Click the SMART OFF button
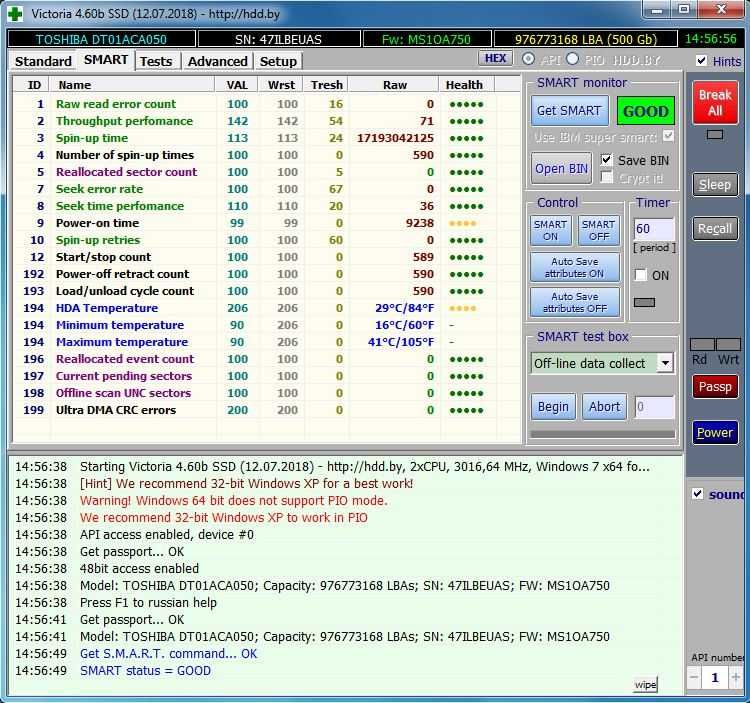 click(599, 230)
